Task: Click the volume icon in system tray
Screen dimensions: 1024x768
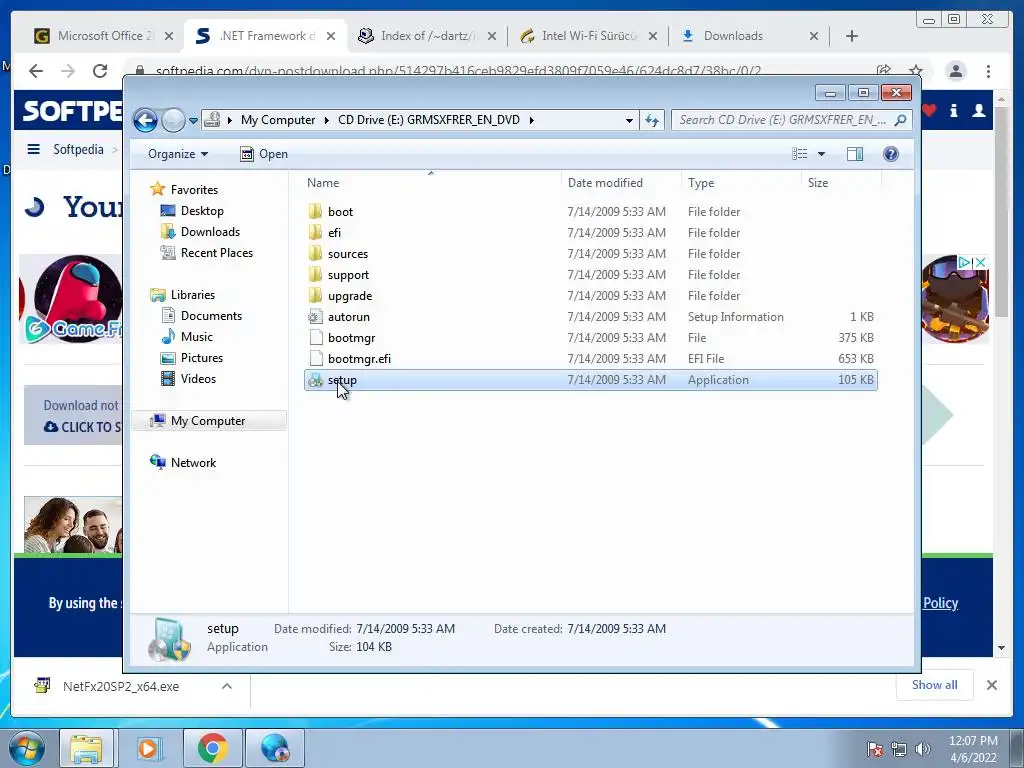Action: coord(923,749)
